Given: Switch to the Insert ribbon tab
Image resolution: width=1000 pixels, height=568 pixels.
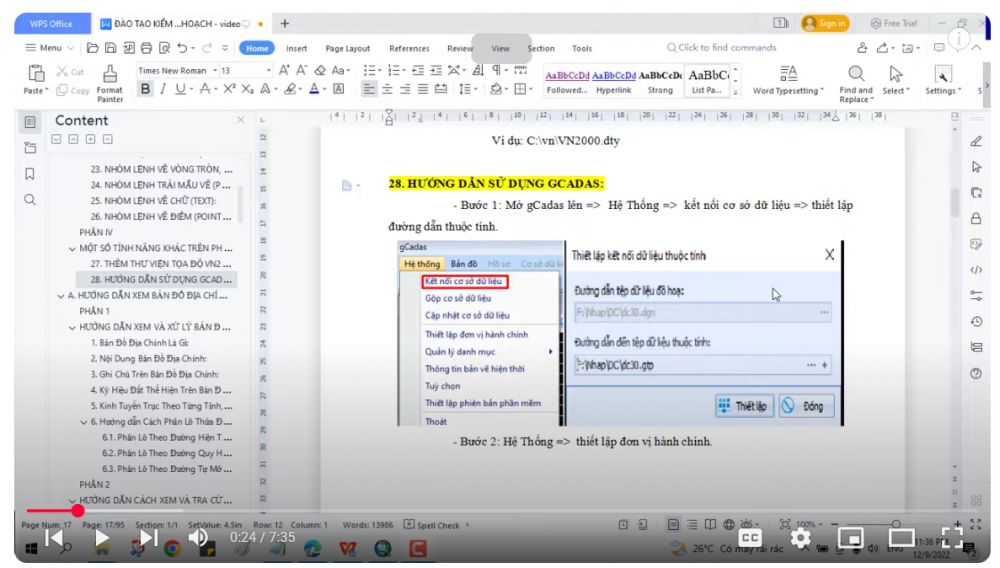Looking at the screenshot, I should pos(296,48).
